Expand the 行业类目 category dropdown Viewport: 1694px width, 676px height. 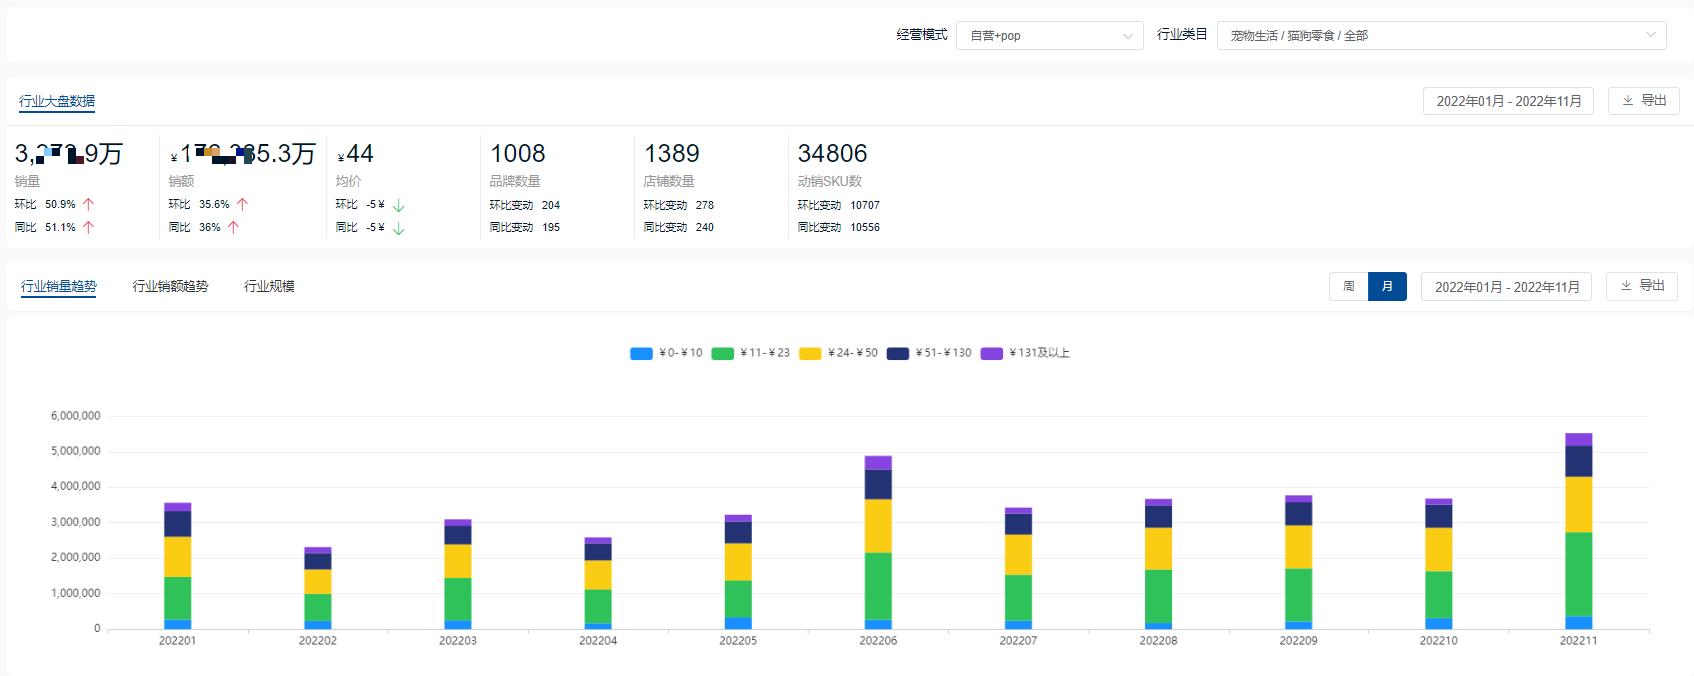pos(1440,36)
